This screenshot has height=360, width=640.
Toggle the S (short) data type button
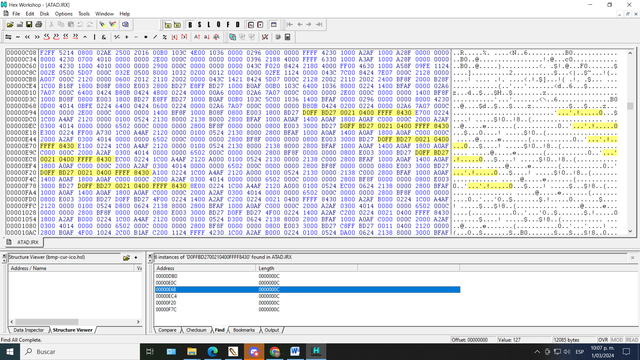coord(199,24)
